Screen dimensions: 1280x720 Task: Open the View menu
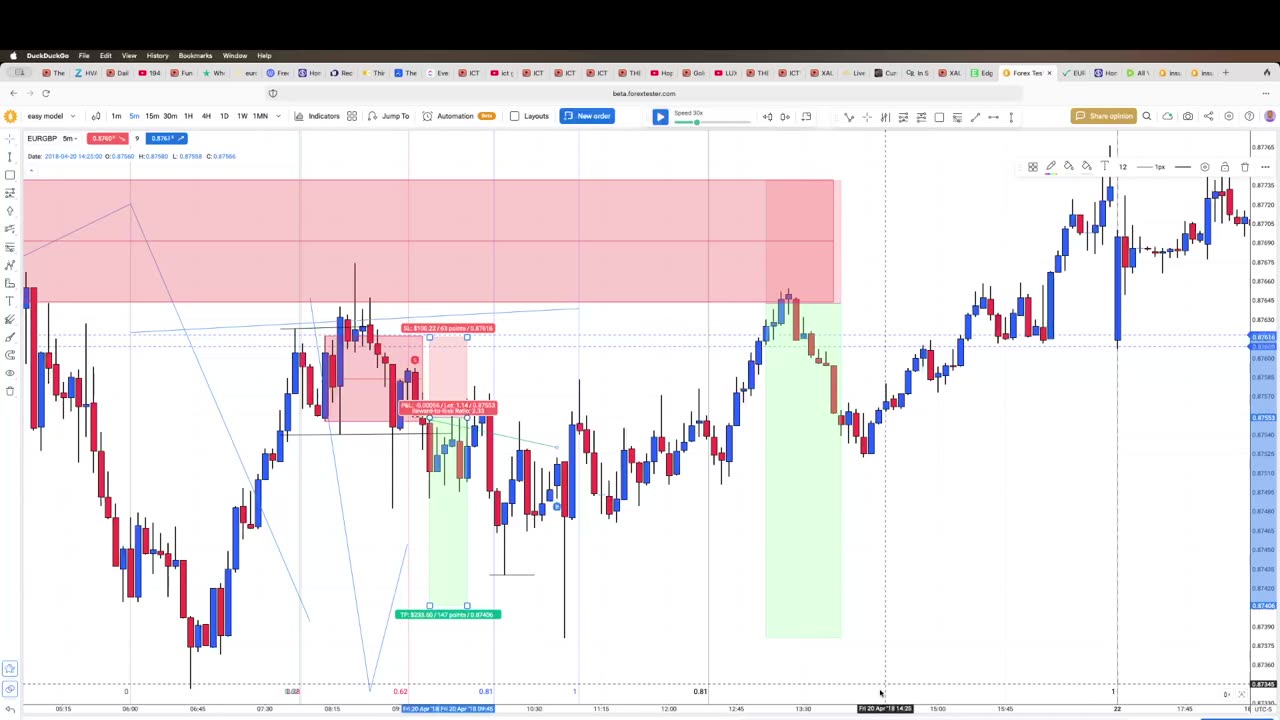[130, 55]
